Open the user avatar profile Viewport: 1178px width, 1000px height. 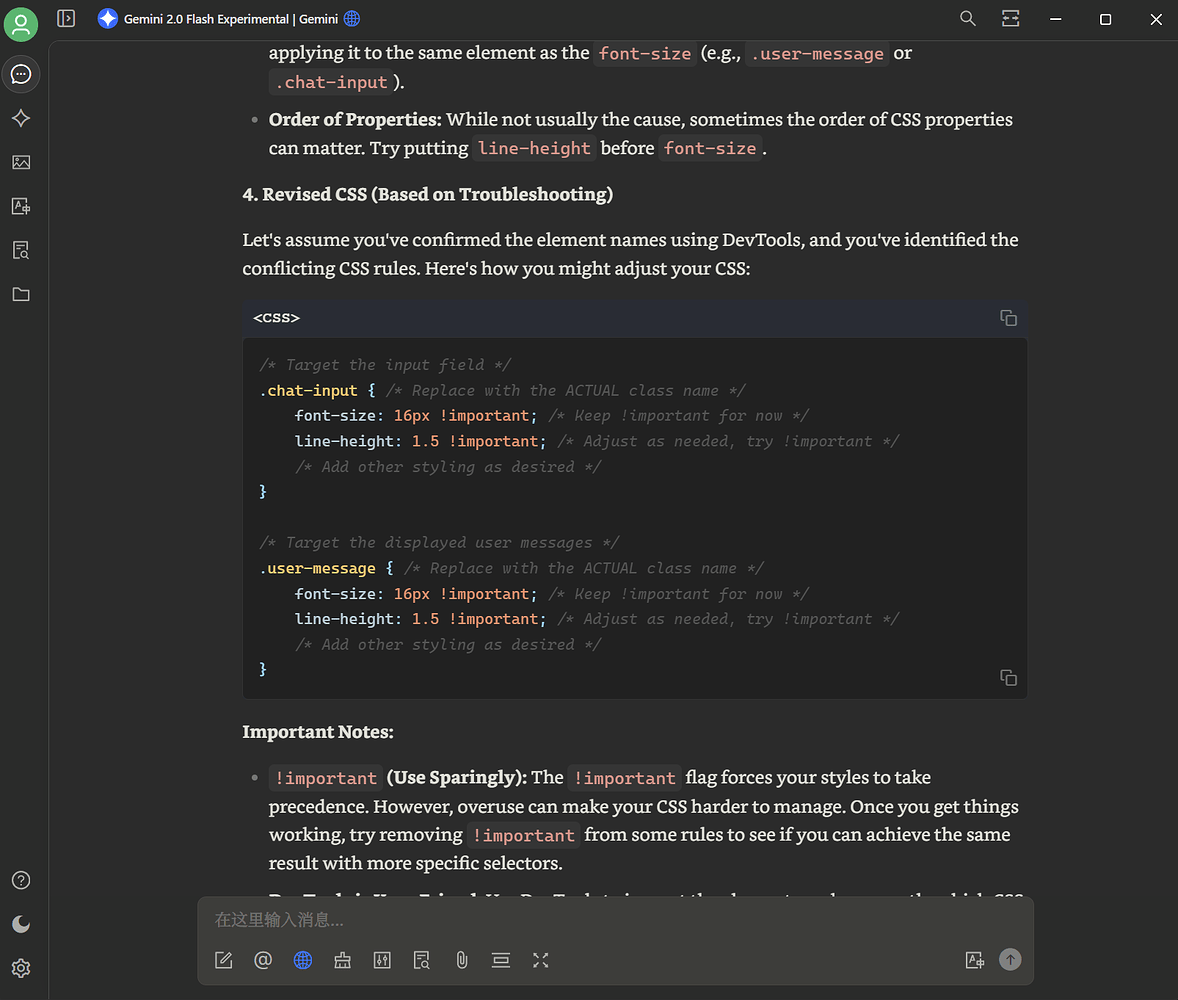click(x=21, y=24)
